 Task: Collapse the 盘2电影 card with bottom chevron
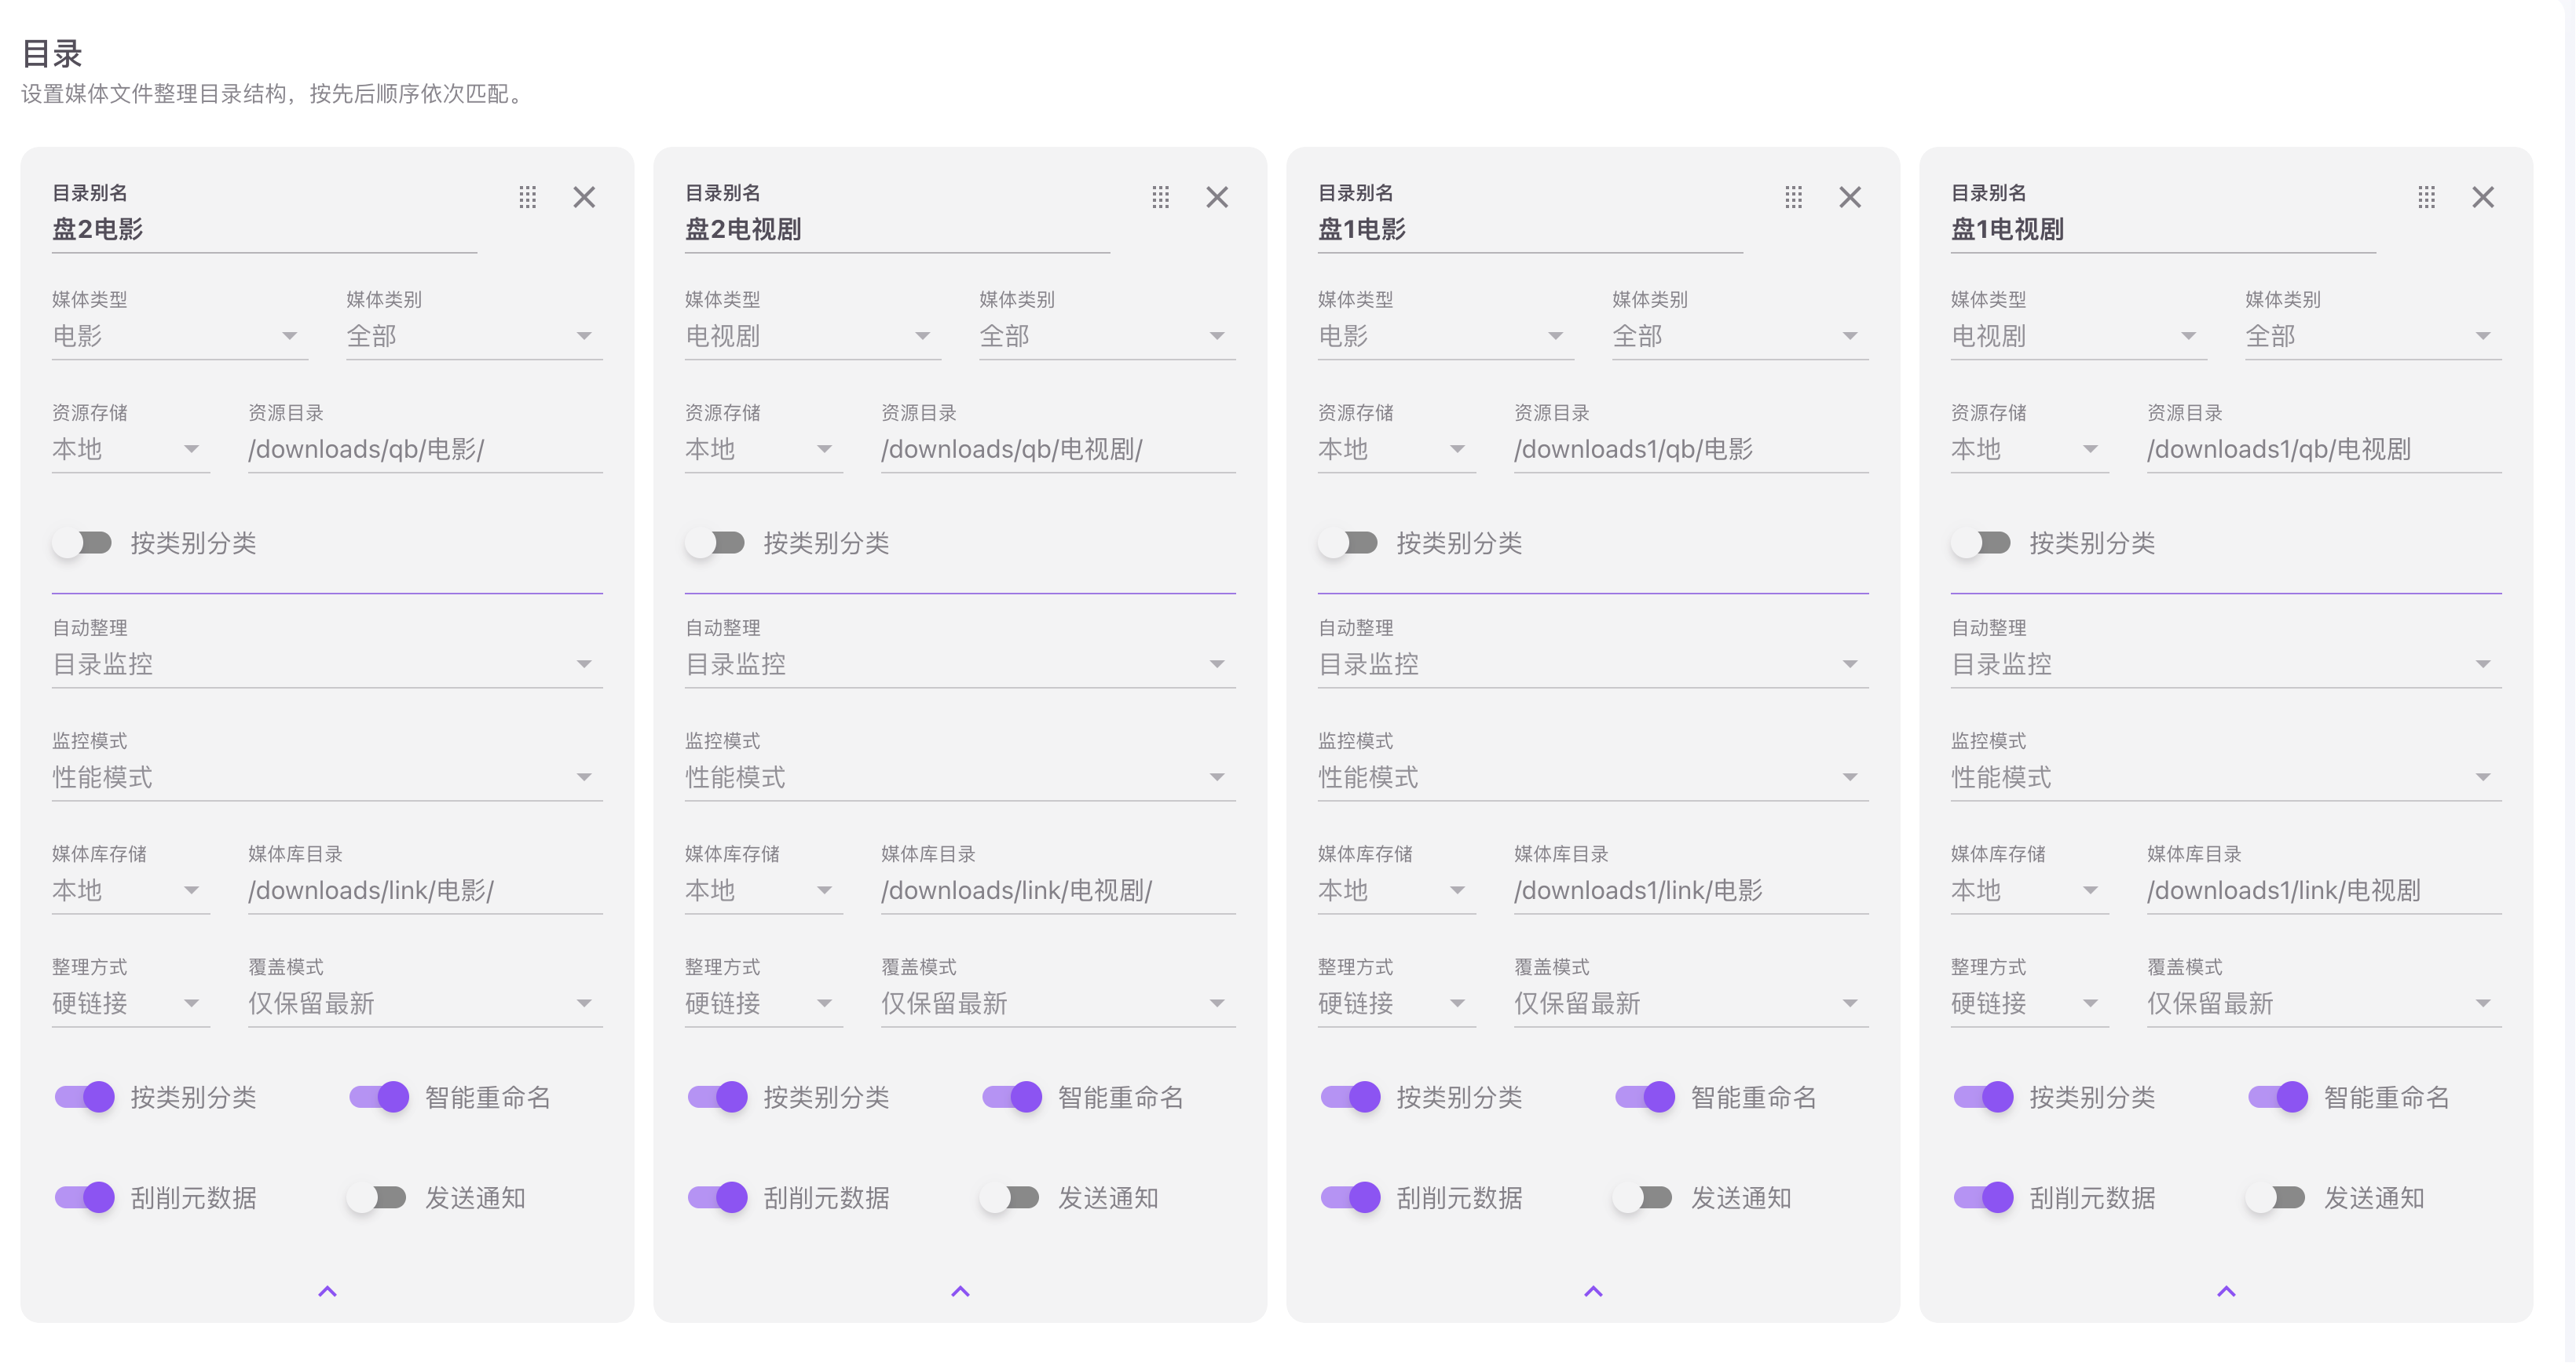click(x=327, y=1291)
